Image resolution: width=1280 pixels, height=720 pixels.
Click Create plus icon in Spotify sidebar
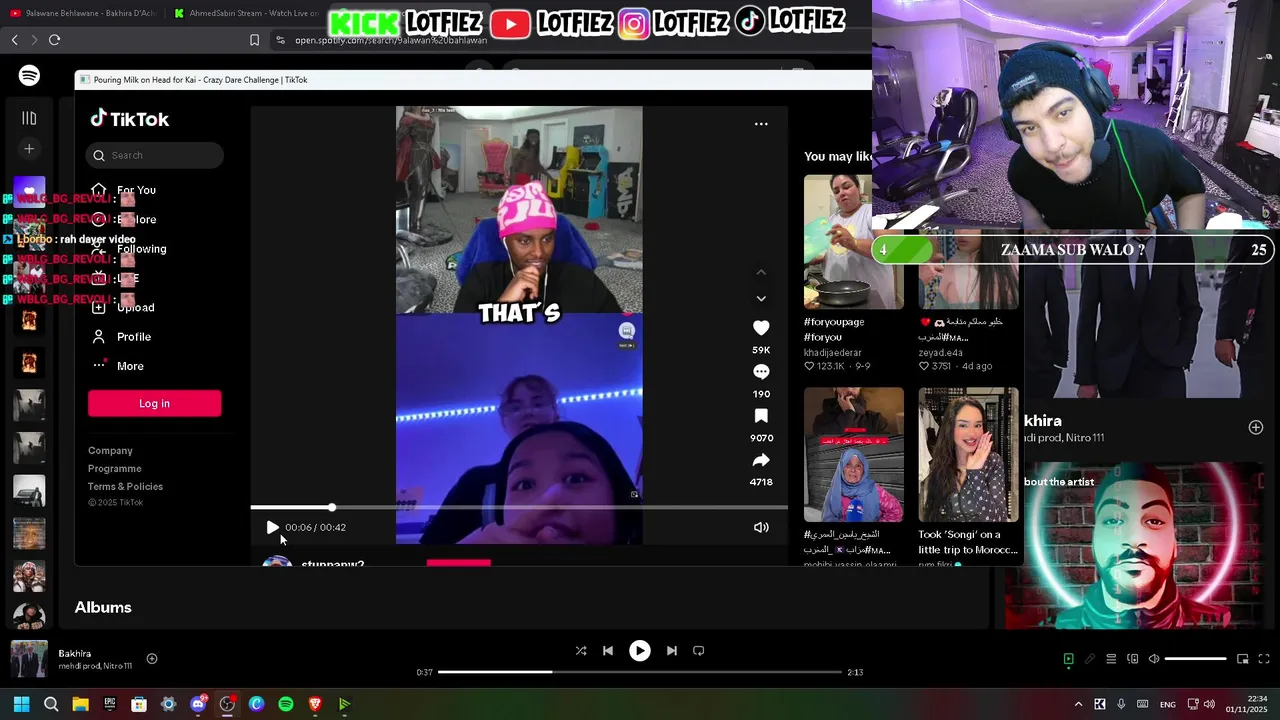tap(29, 149)
